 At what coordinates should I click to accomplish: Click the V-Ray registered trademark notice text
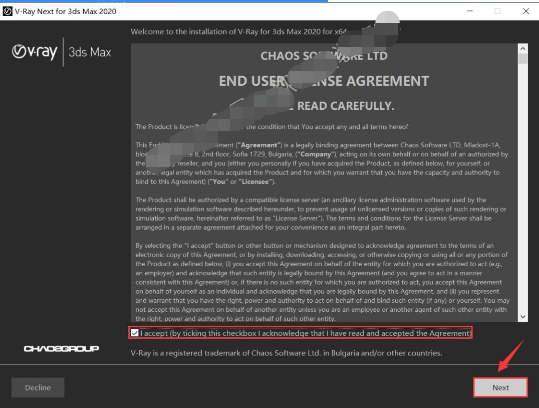(286, 353)
